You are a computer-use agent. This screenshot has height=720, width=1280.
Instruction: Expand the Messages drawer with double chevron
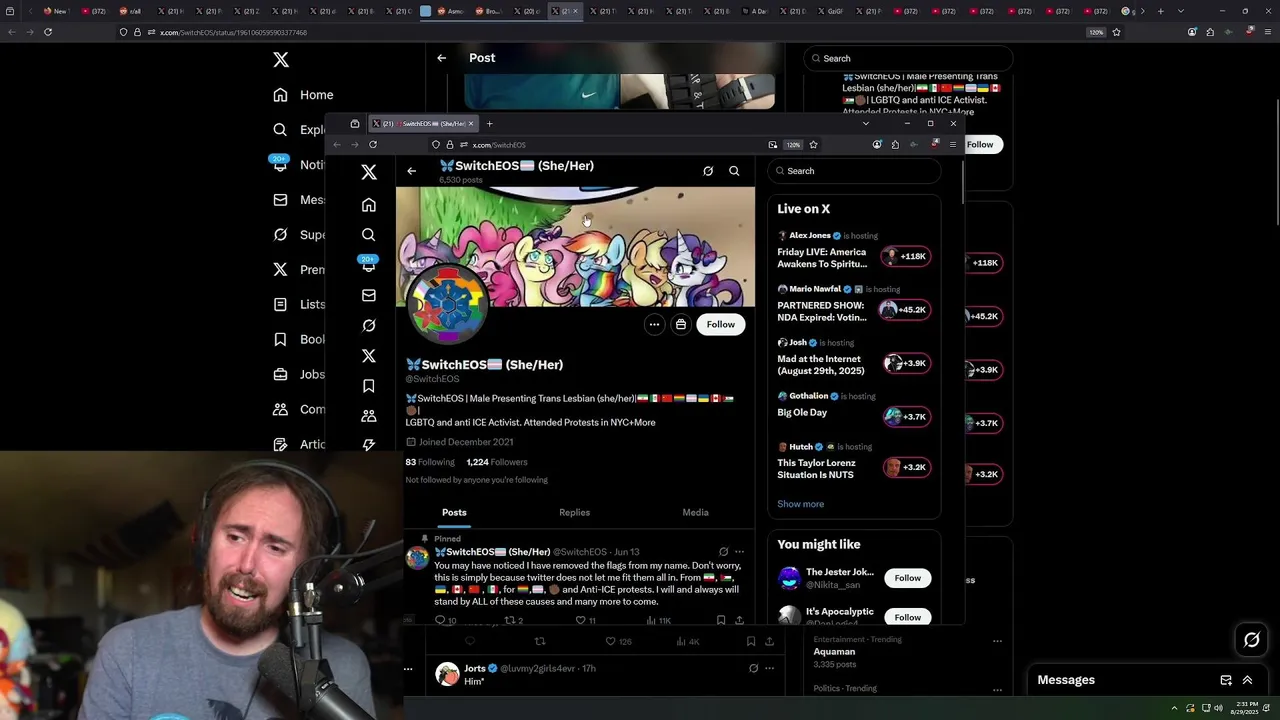click(x=1247, y=680)
